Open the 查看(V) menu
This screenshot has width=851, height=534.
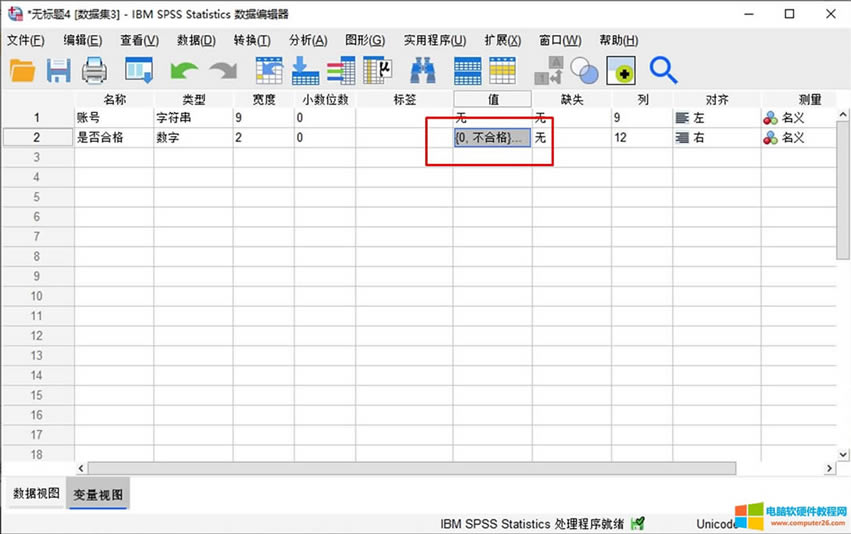pyautogui.click(x=139, y=40)
